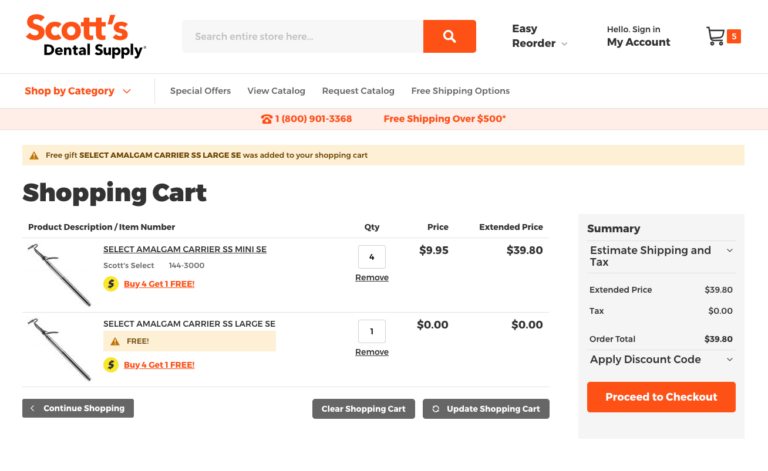The image size is (768, 471).
Task: Open the shopping cart icon in header
Action: click(x=715, y=36)
